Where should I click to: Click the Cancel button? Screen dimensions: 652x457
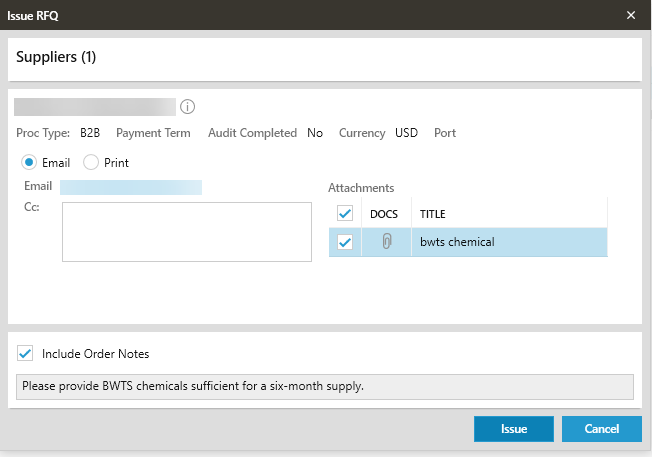(601, 429)
